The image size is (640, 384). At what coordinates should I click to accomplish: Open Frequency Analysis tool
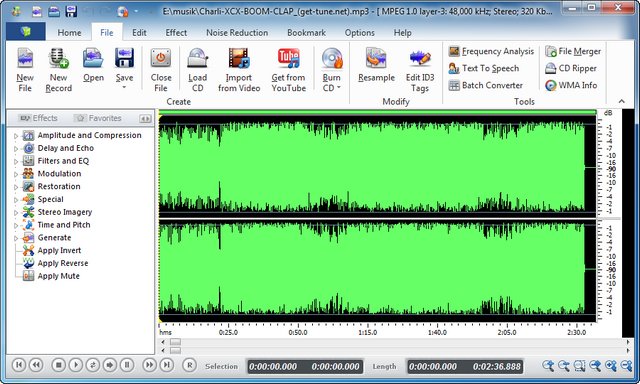491,51
